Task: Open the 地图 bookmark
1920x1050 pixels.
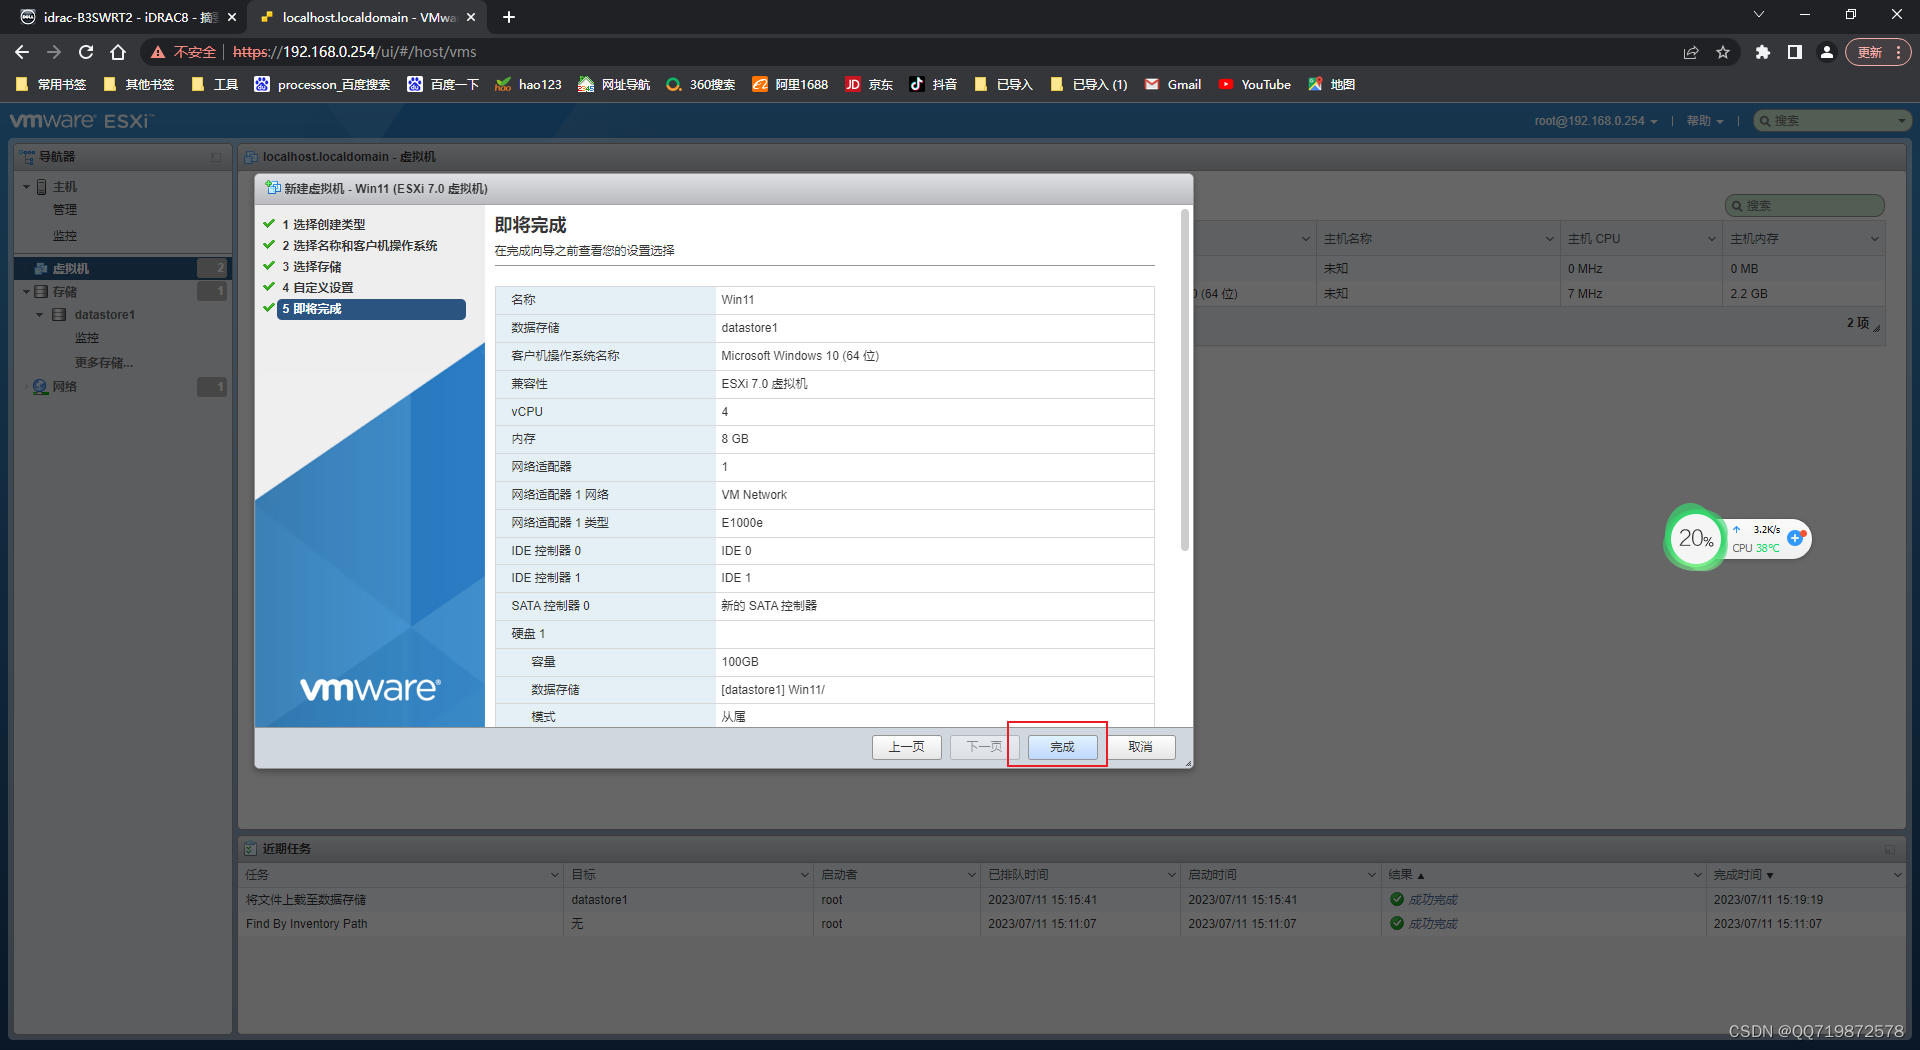Action: 1331,85
